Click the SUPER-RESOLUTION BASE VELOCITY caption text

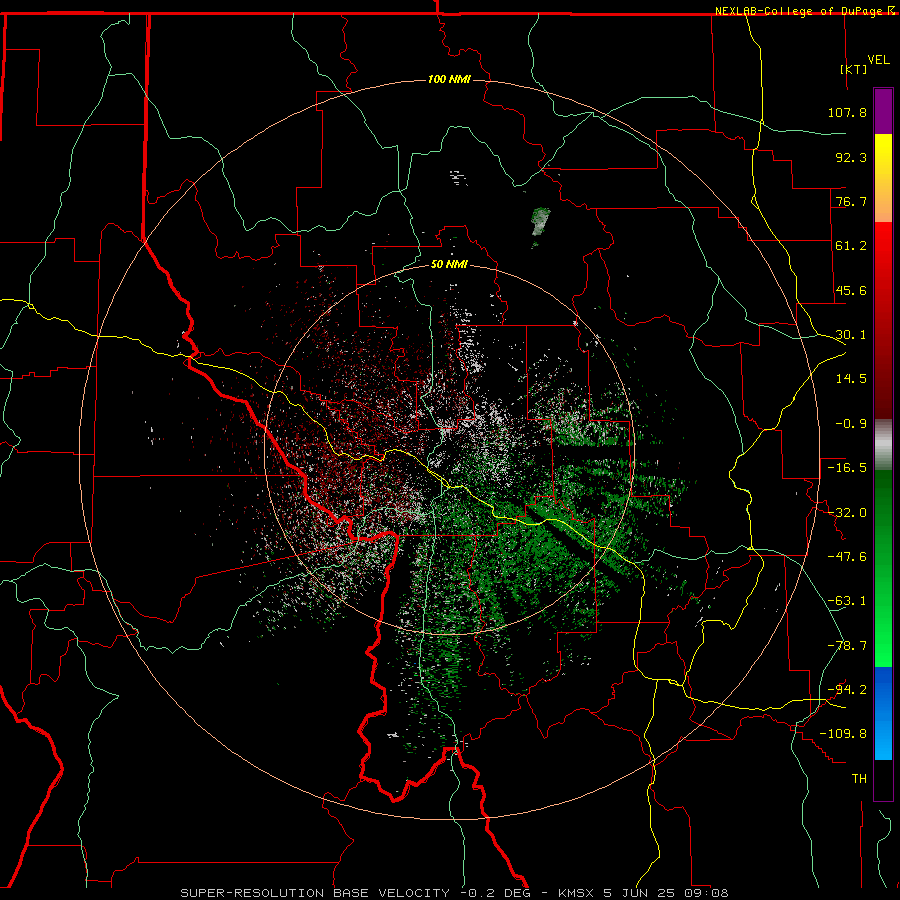pyautogui.click(x=315, y=893)
